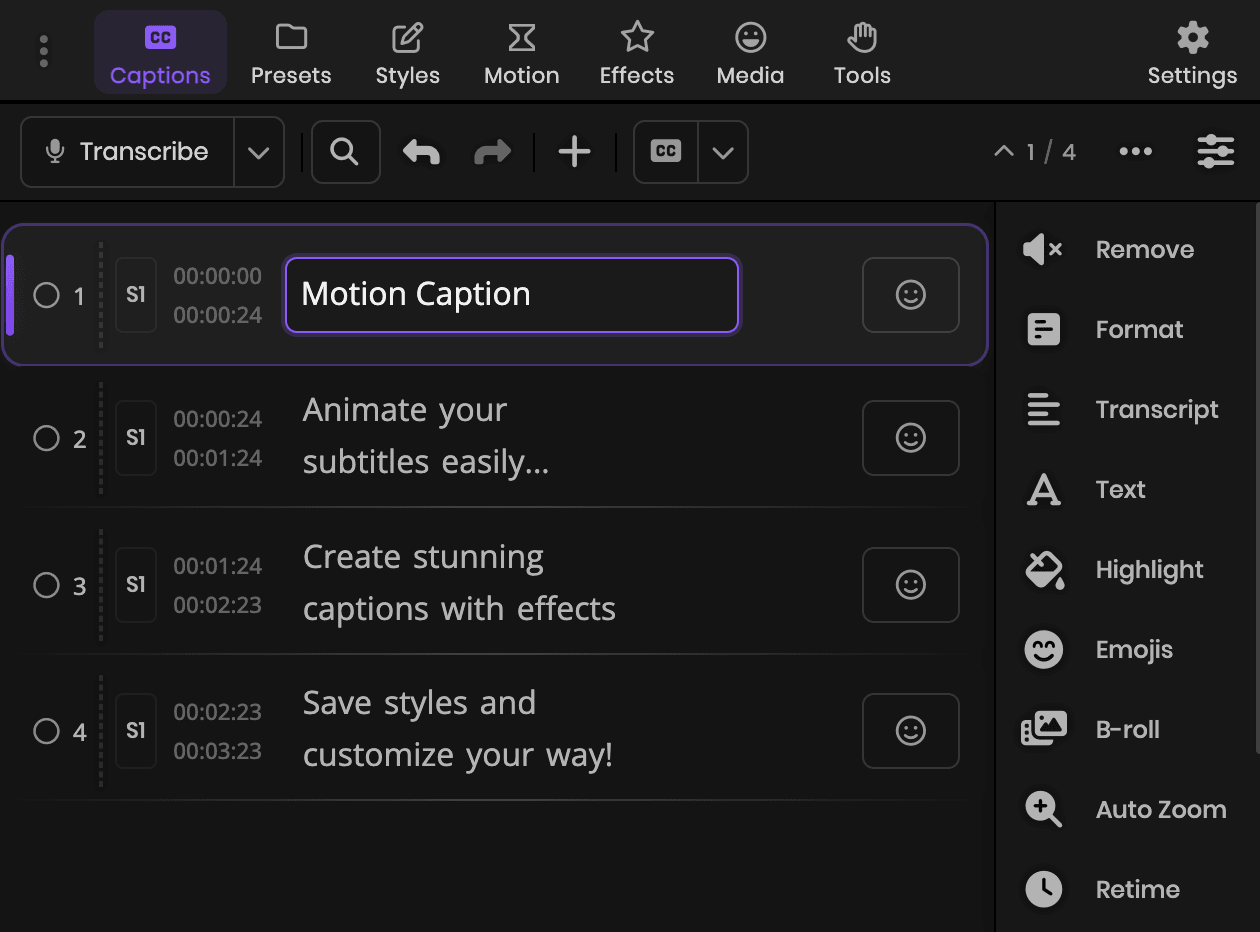The image size is (1260, 932).
Task: Redo the last action
Action: [x=492, y=152]
